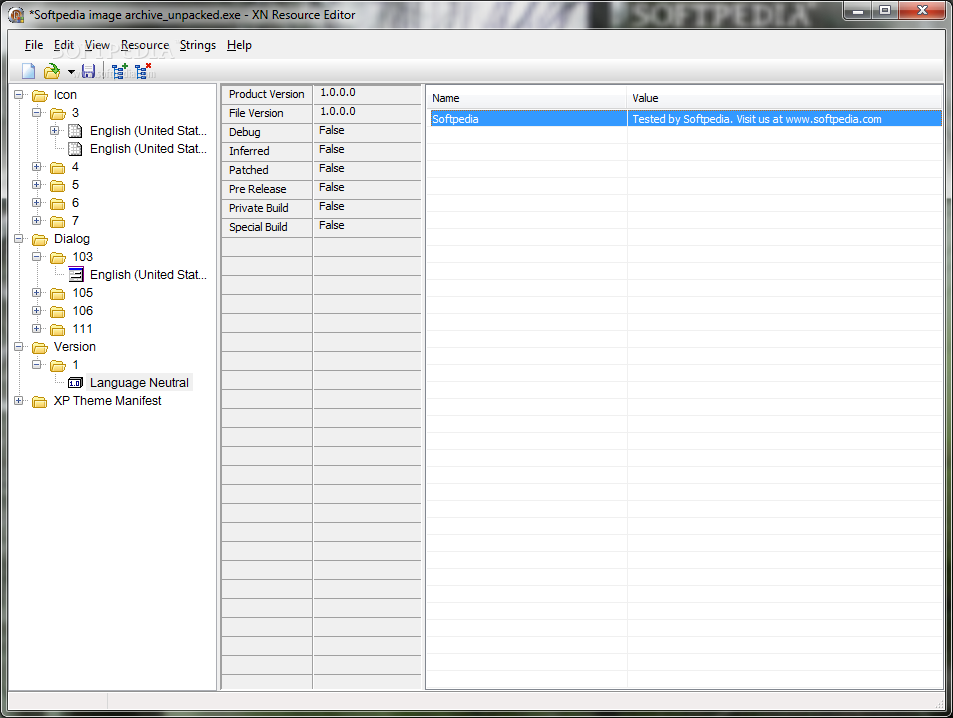Image resolution: width=953 pixels, height=718 pixels.
Task: Select folder 111 under Dialog
Action: point(83,329)
